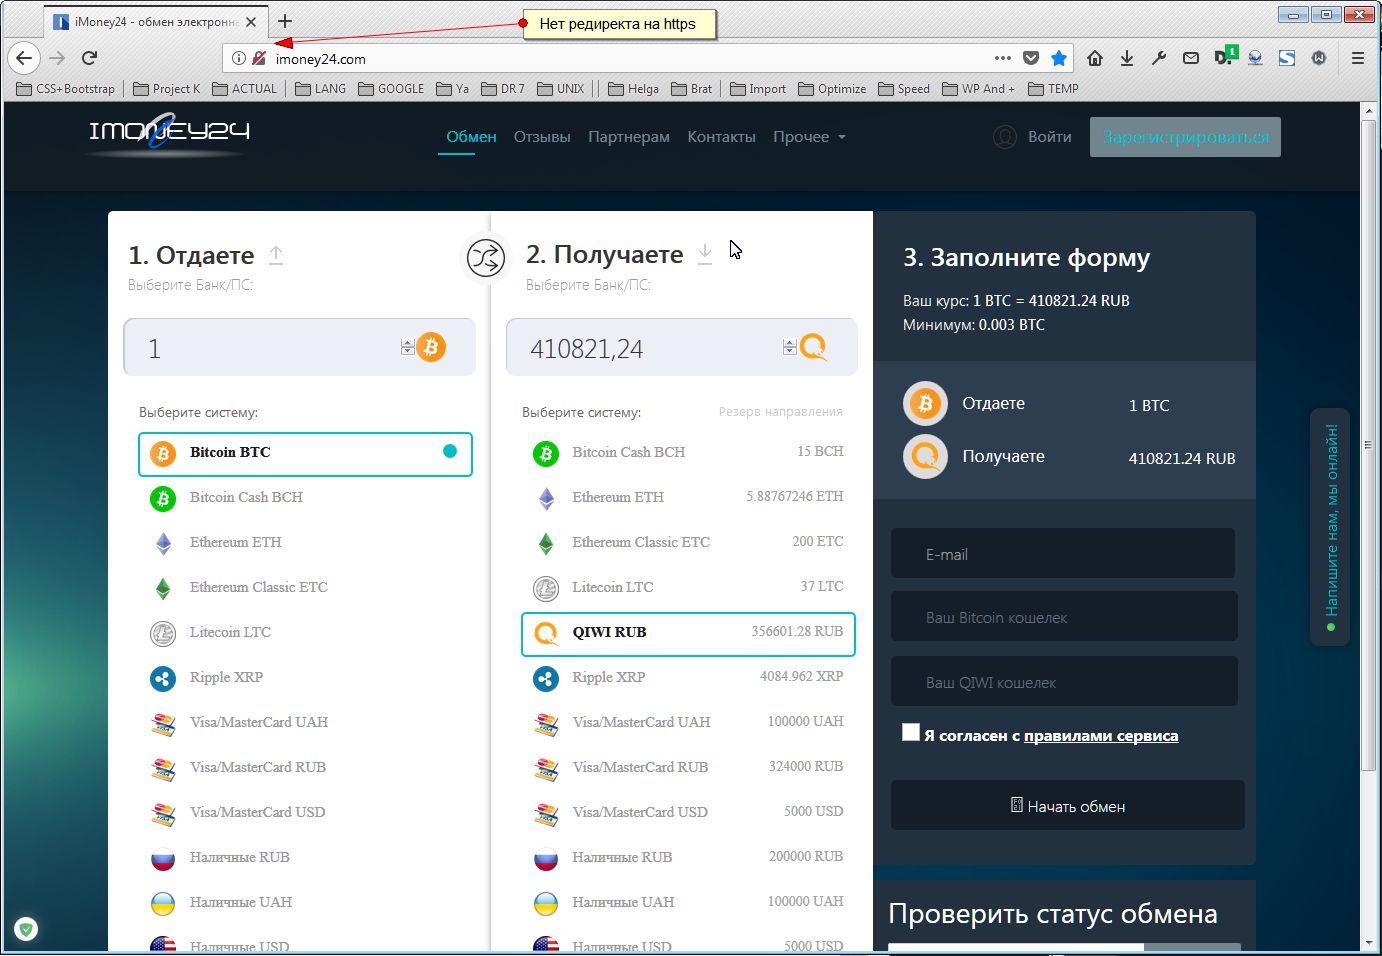Select Ripple XRP in the give list
1382x956 pixels.
(305, 678)
